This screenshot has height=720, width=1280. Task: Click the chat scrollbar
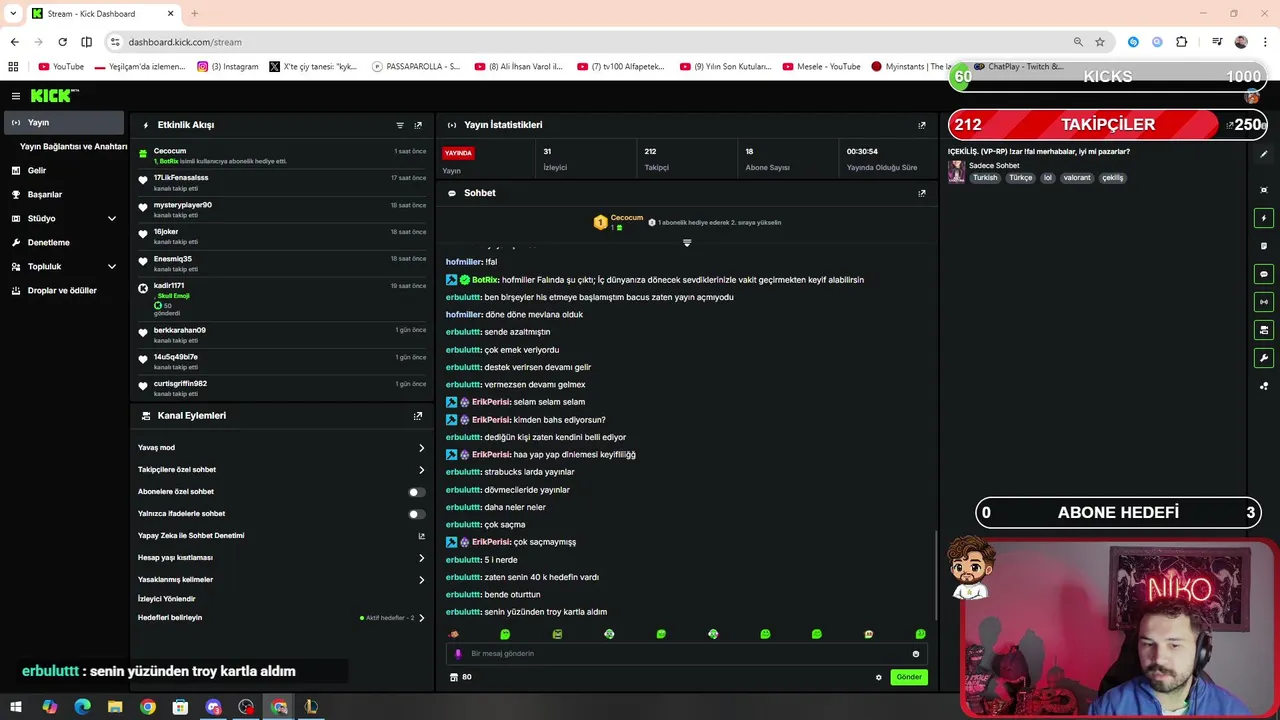935,575
